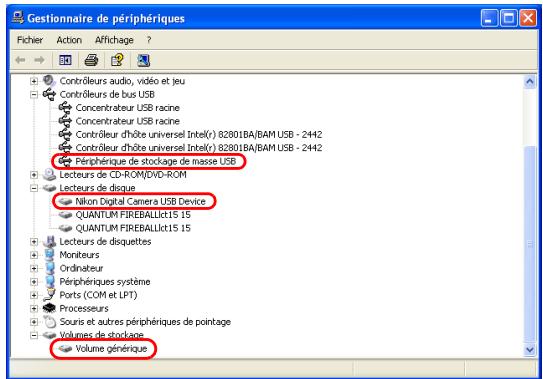Click the Forward arrow toolbar icon
This screenshot has height=379, width=543.
pyautogui.click(x=39, y=60)
